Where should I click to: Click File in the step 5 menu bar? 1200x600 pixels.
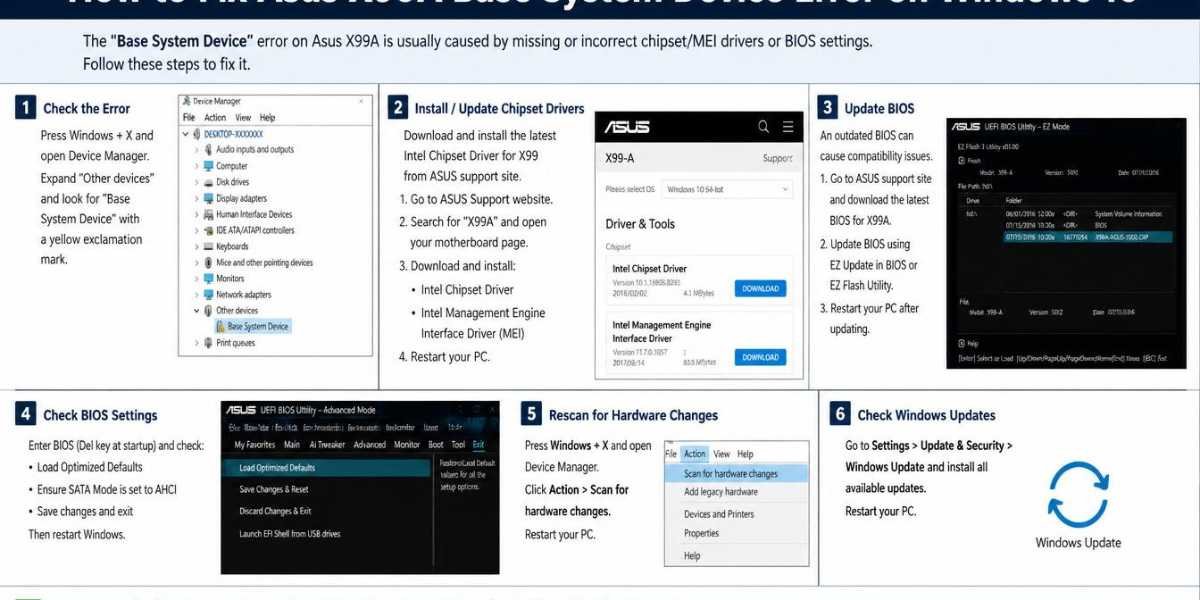click(671, 454)
